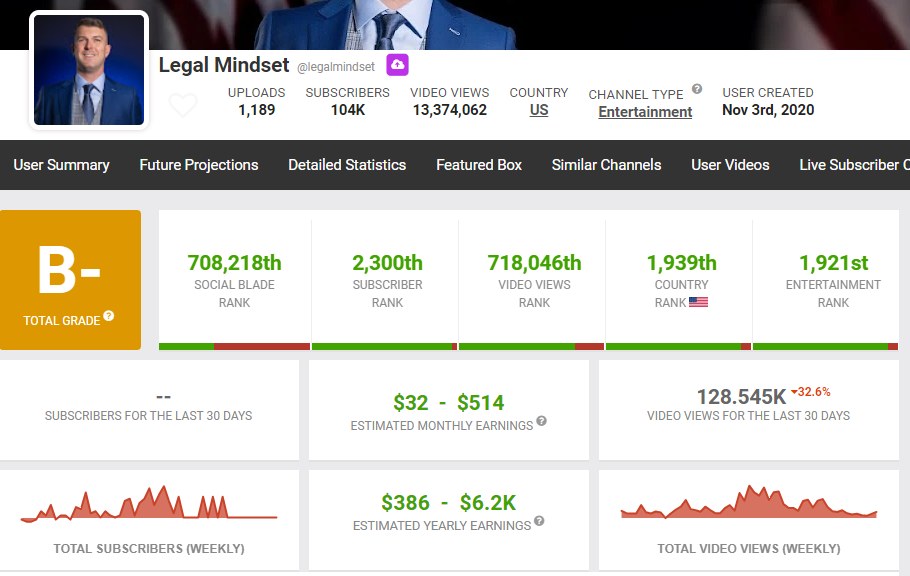
Task: Open the Detailed Statistics tab
Action: point(347,165)
